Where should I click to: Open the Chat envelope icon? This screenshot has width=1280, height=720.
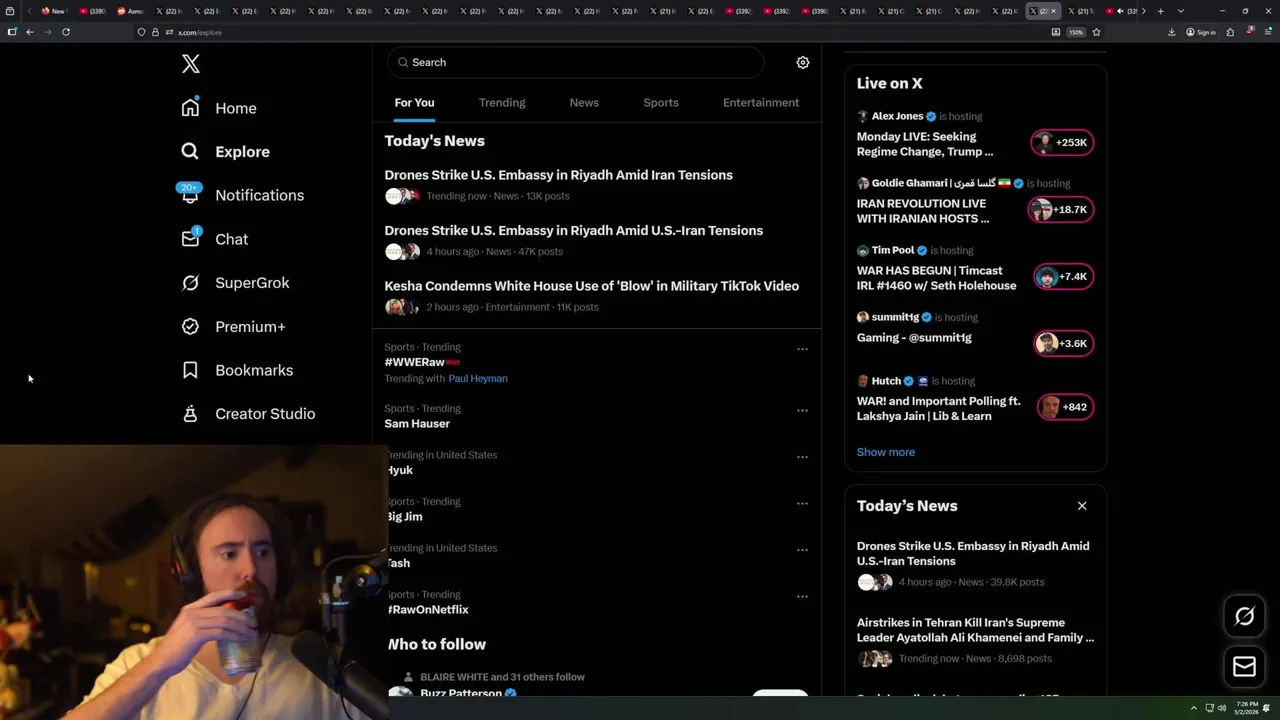190,238
